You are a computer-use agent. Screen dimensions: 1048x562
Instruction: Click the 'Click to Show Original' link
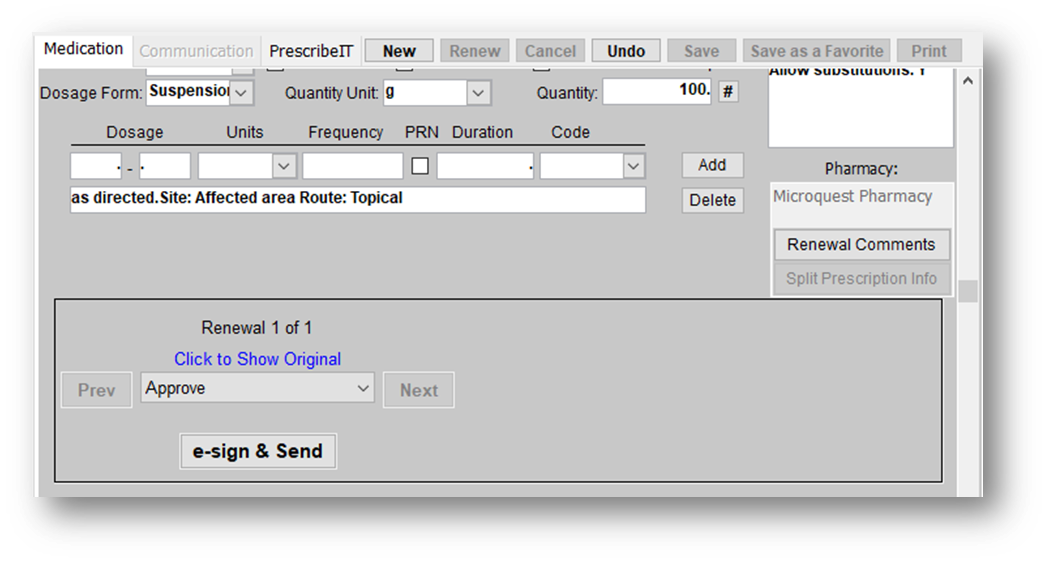(x=257, y=359)
